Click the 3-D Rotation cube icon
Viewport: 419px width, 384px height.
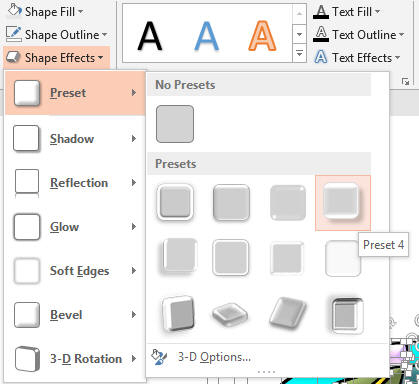tap(27, 359)
